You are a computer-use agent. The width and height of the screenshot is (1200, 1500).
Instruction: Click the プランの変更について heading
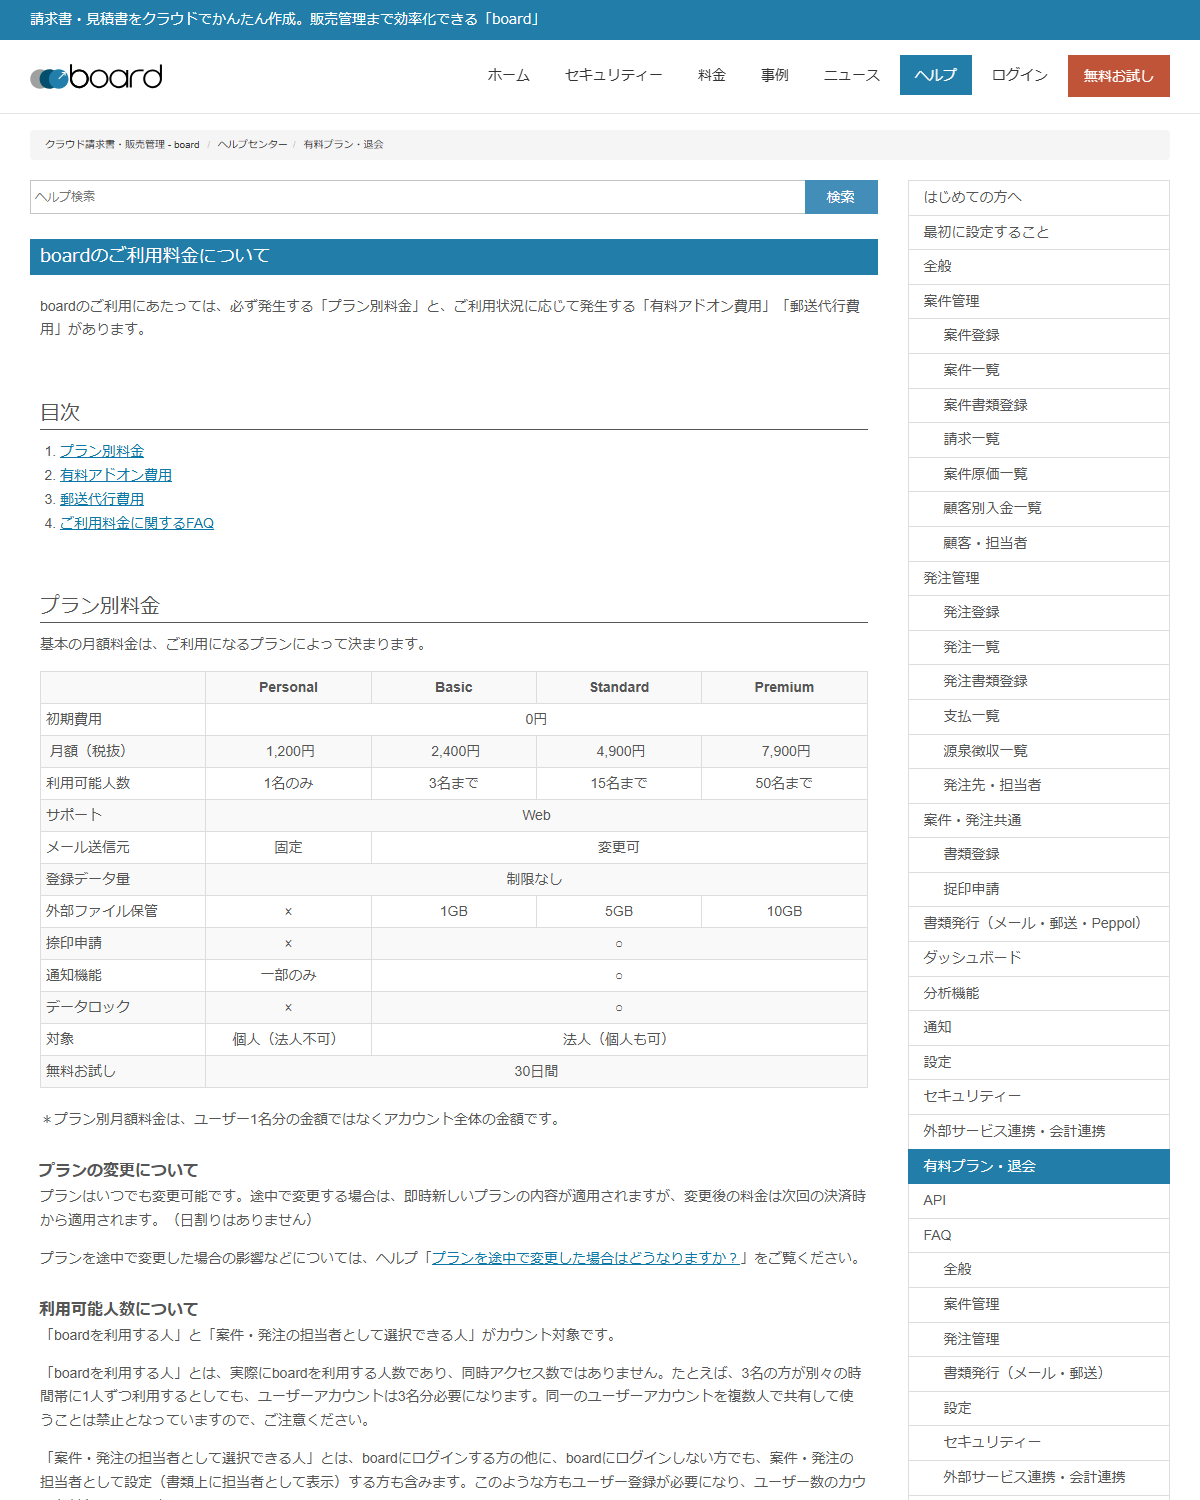pos(119,1170)
